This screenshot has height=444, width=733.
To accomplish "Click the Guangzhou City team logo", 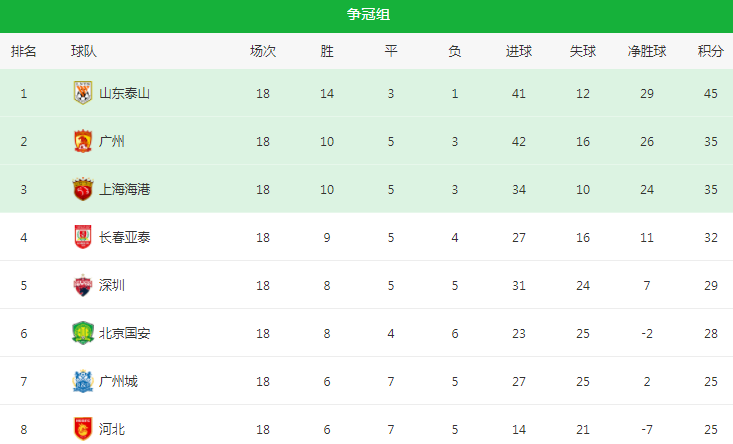I will tap(82, 381).
